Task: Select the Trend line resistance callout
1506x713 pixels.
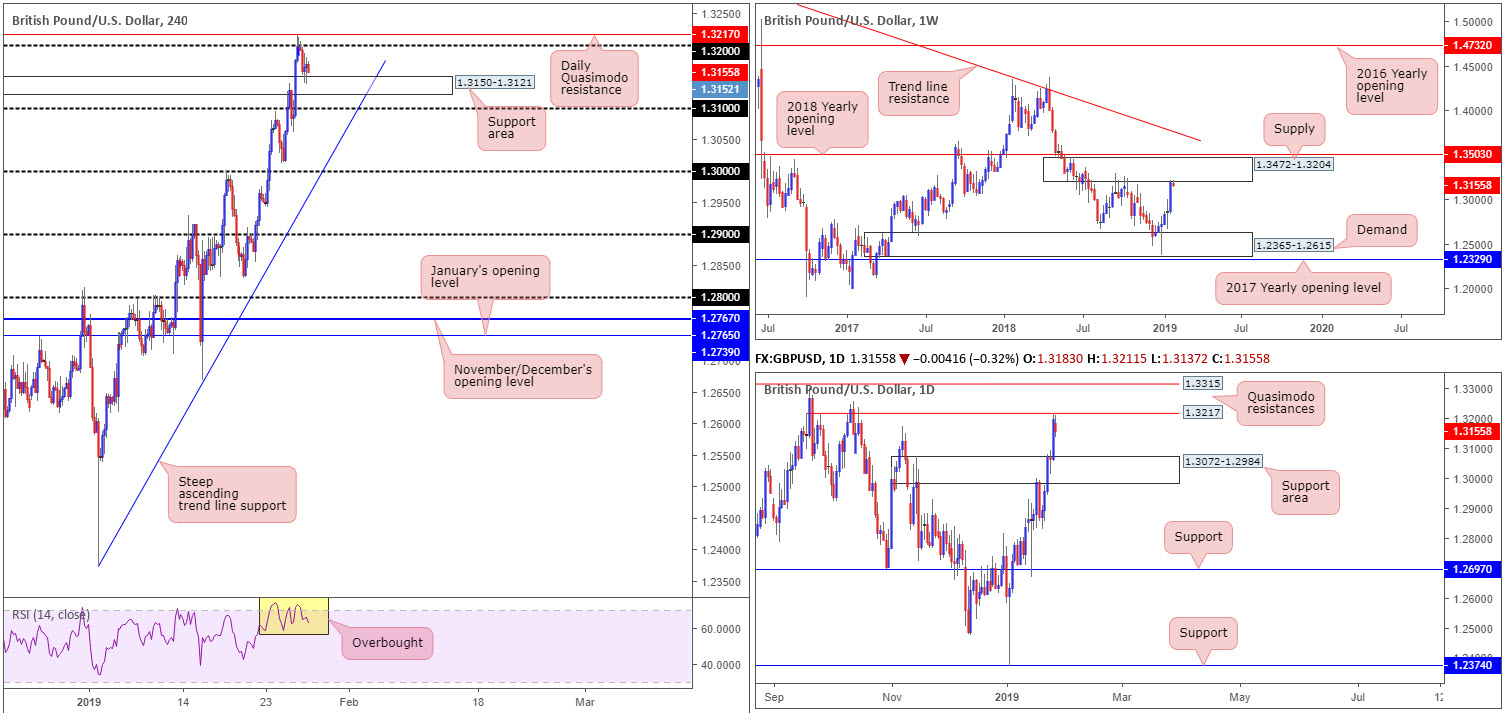Action: point(917,93)
